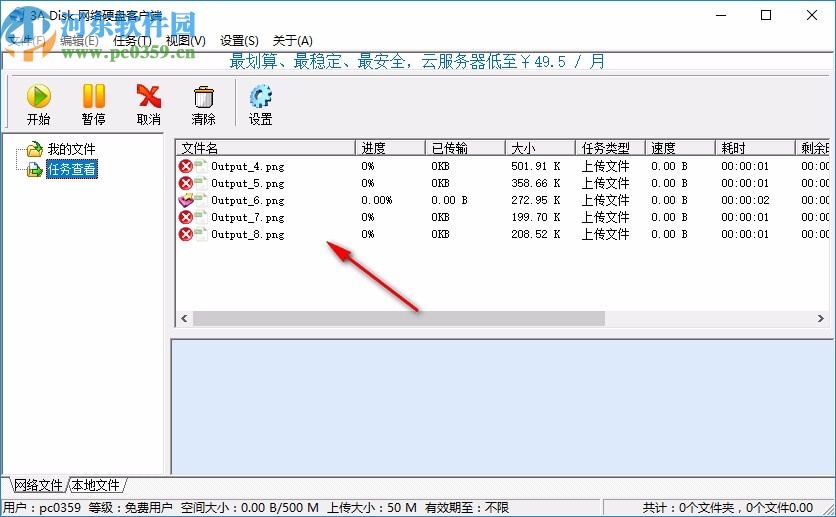Open the 任务(T) menu

132,41
